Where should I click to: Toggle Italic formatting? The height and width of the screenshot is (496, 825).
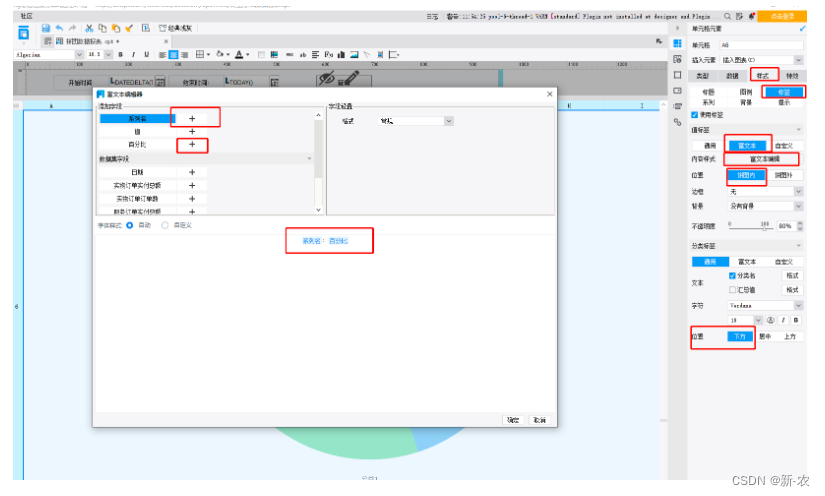[134, 54]
